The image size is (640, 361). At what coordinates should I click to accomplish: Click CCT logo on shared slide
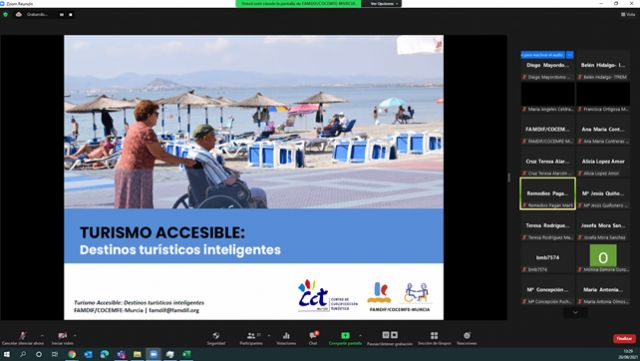tap(327, 296)
